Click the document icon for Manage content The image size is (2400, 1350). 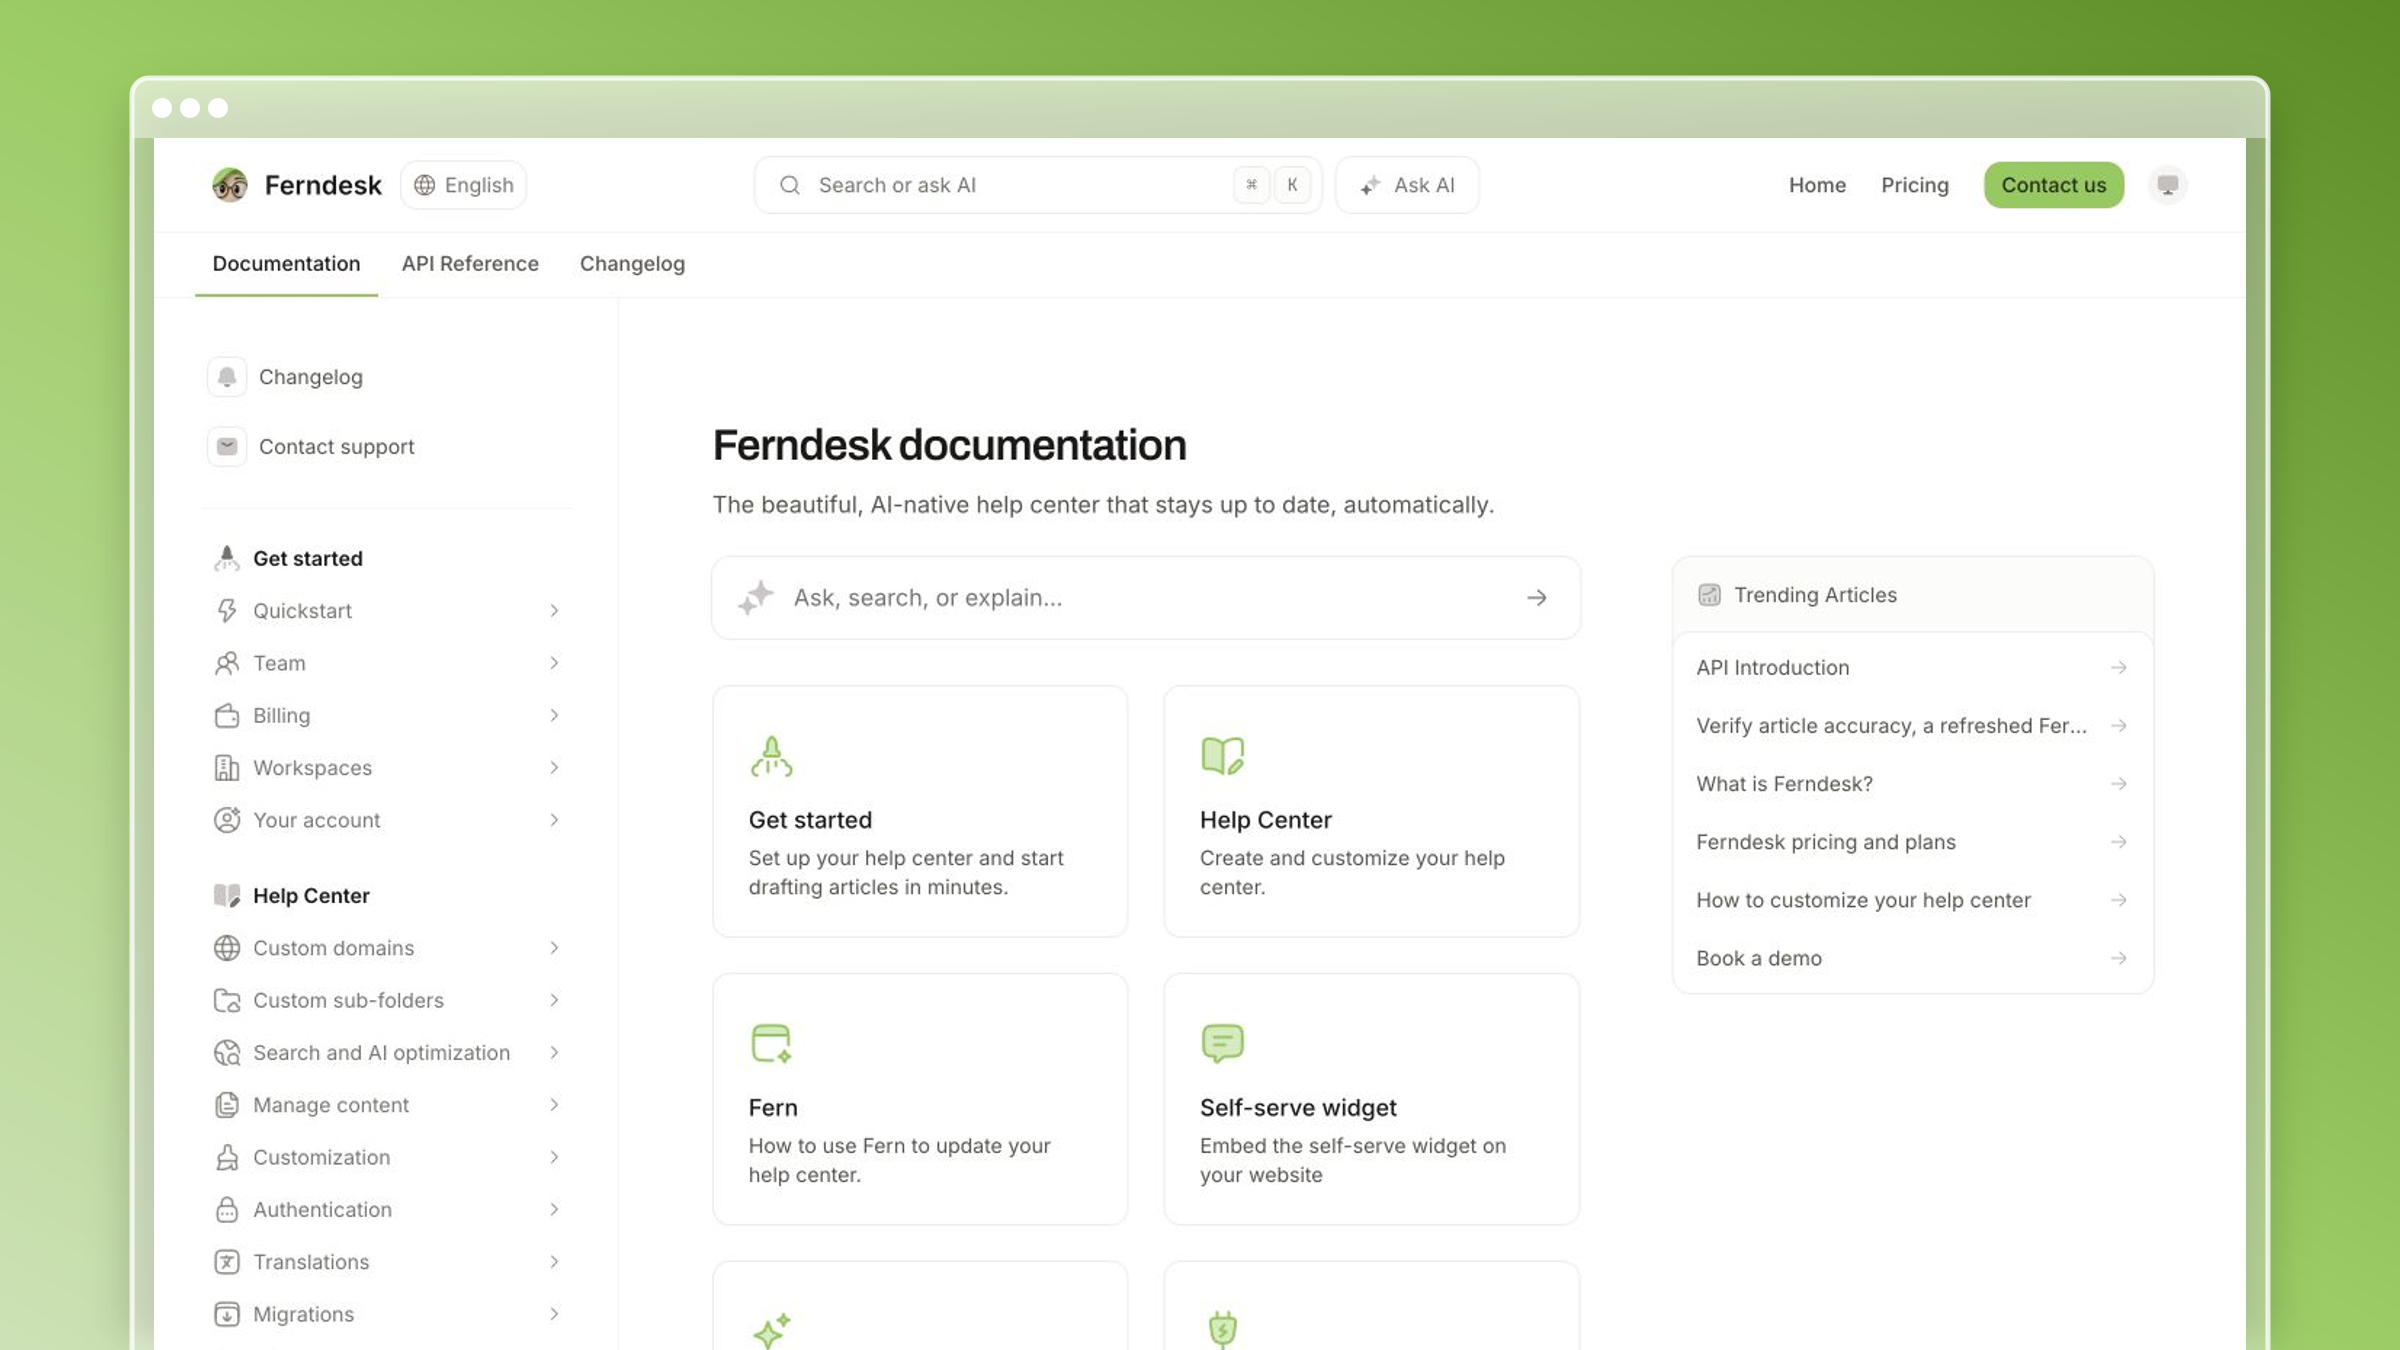[227, 1105]
